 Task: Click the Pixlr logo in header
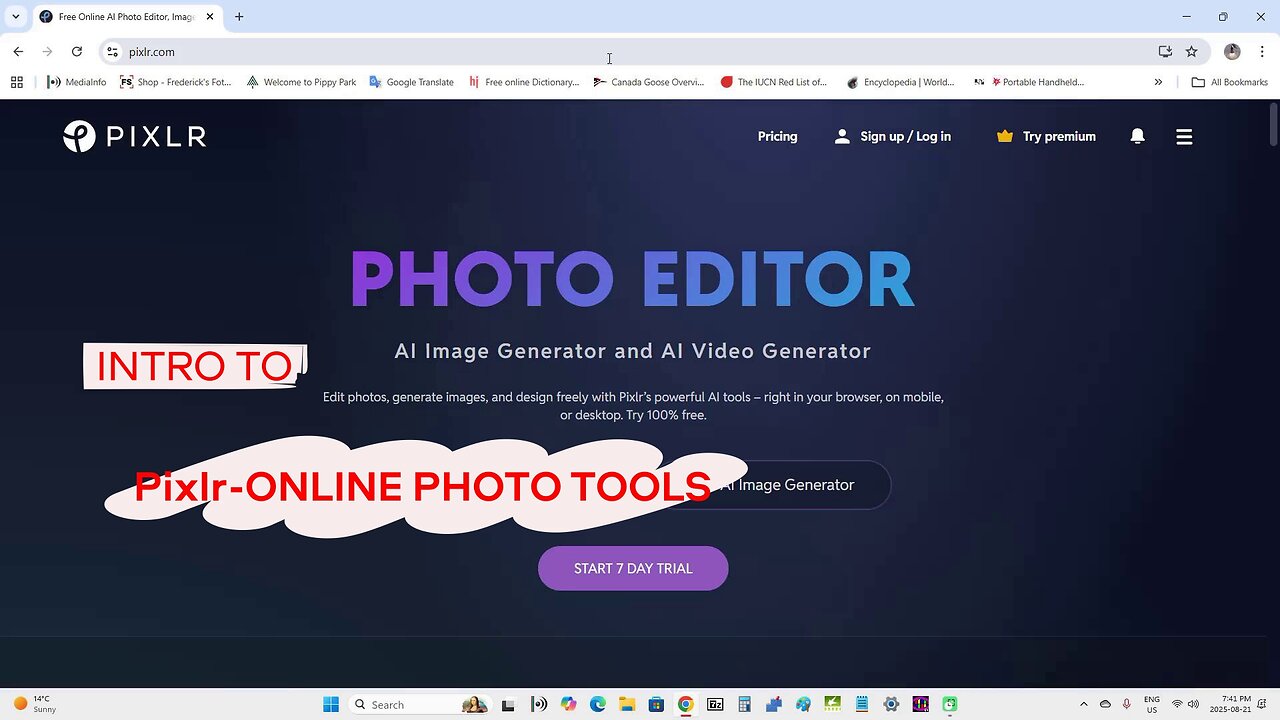click(135, 136)
